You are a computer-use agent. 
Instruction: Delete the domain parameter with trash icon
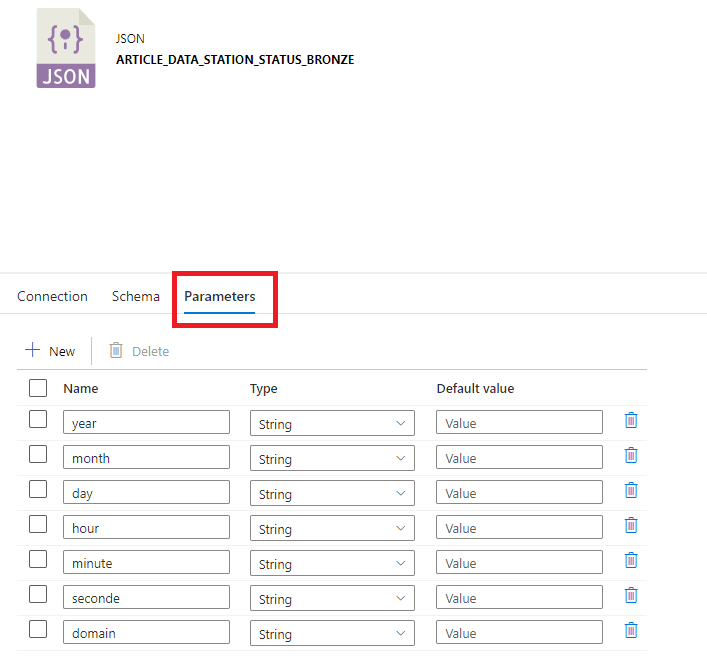tap(631, 631)
